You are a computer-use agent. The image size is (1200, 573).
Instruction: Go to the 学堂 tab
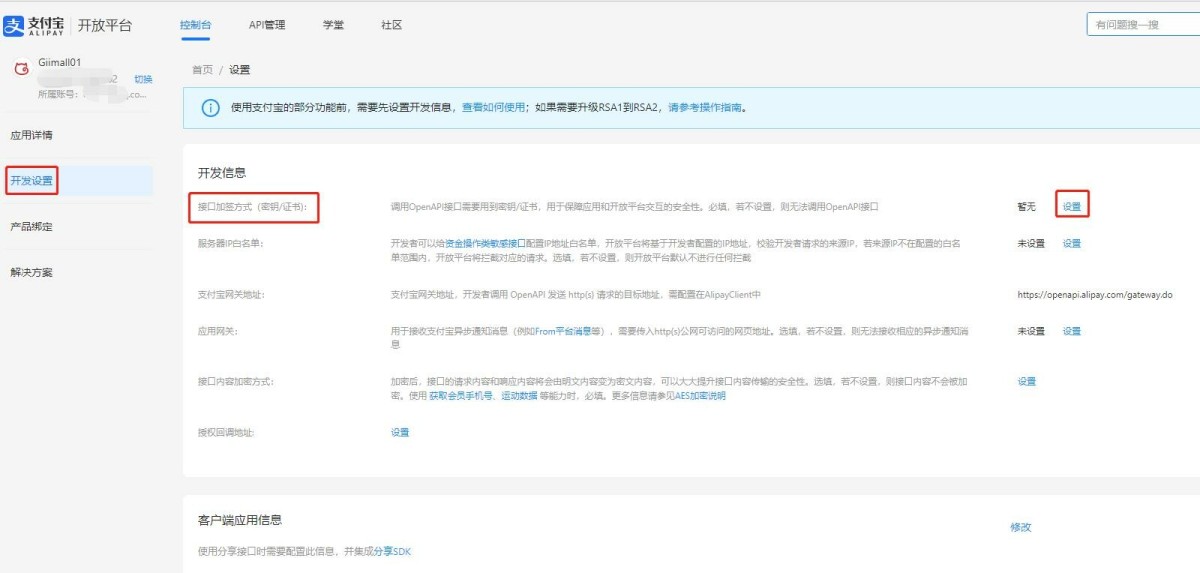pyautogui.click(x=333, y=25)
